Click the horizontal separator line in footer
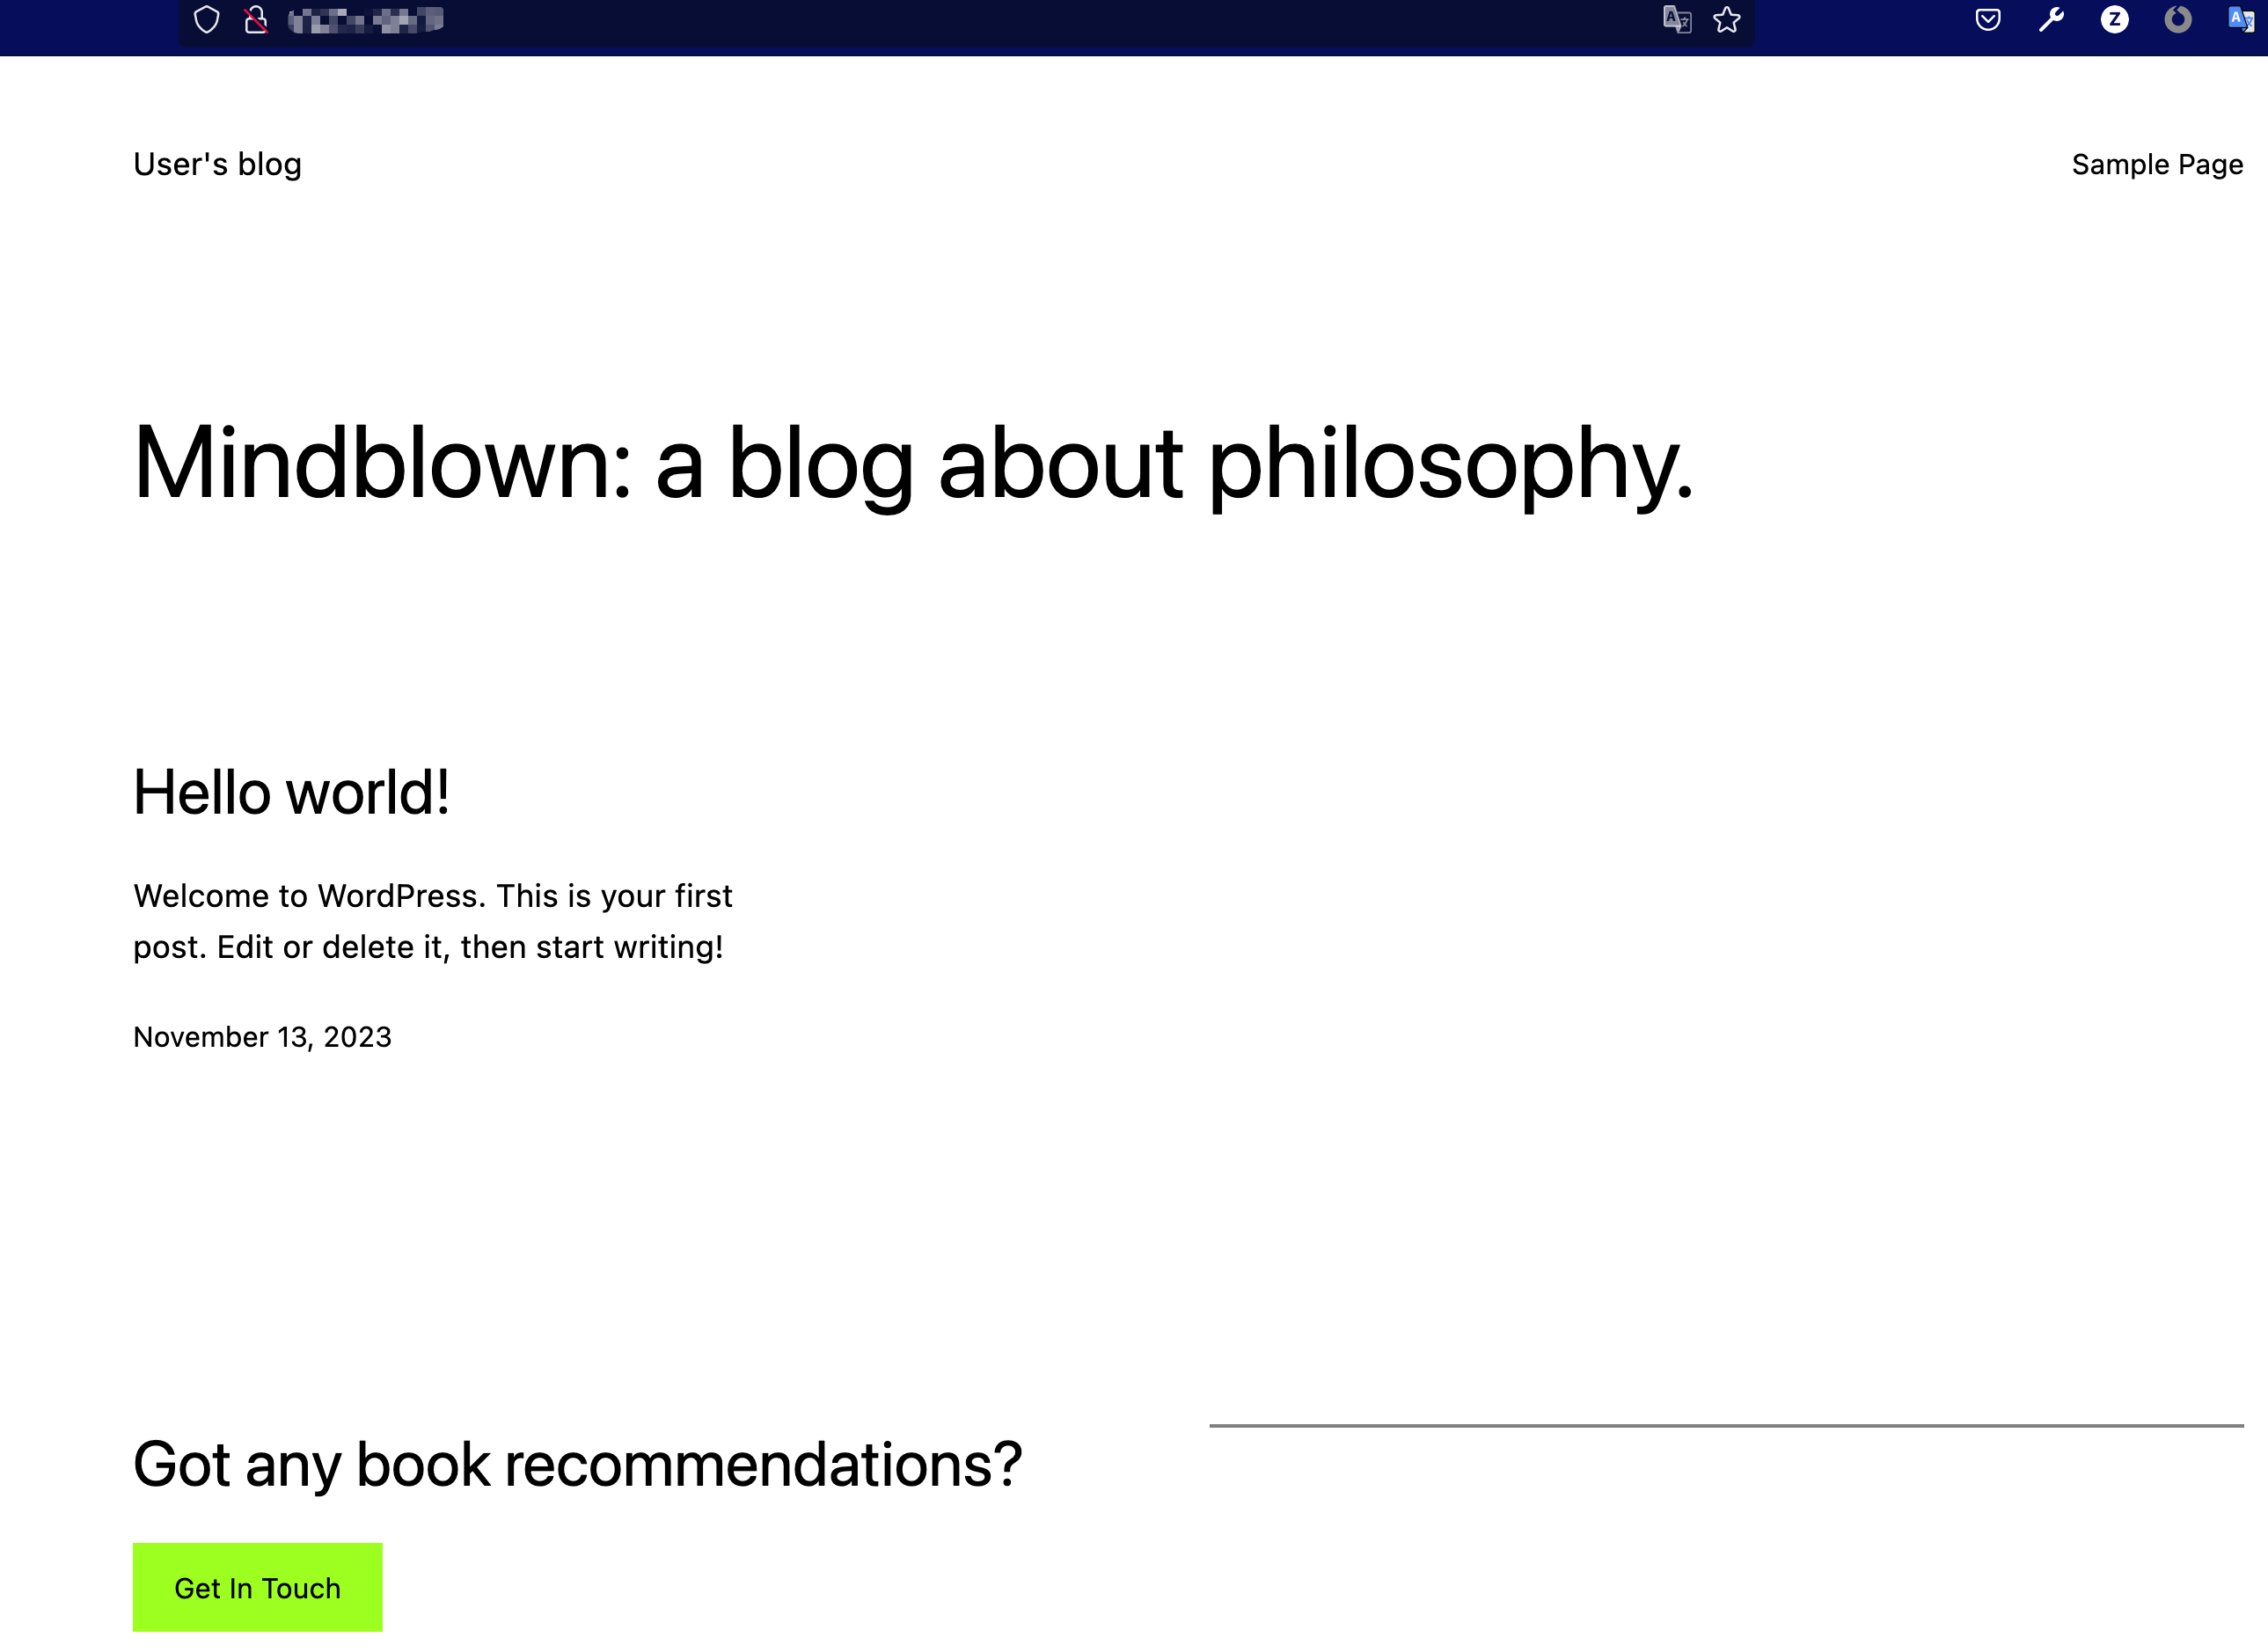The height and width of the screenshot is (1652, 2268). [1726, 1425]
